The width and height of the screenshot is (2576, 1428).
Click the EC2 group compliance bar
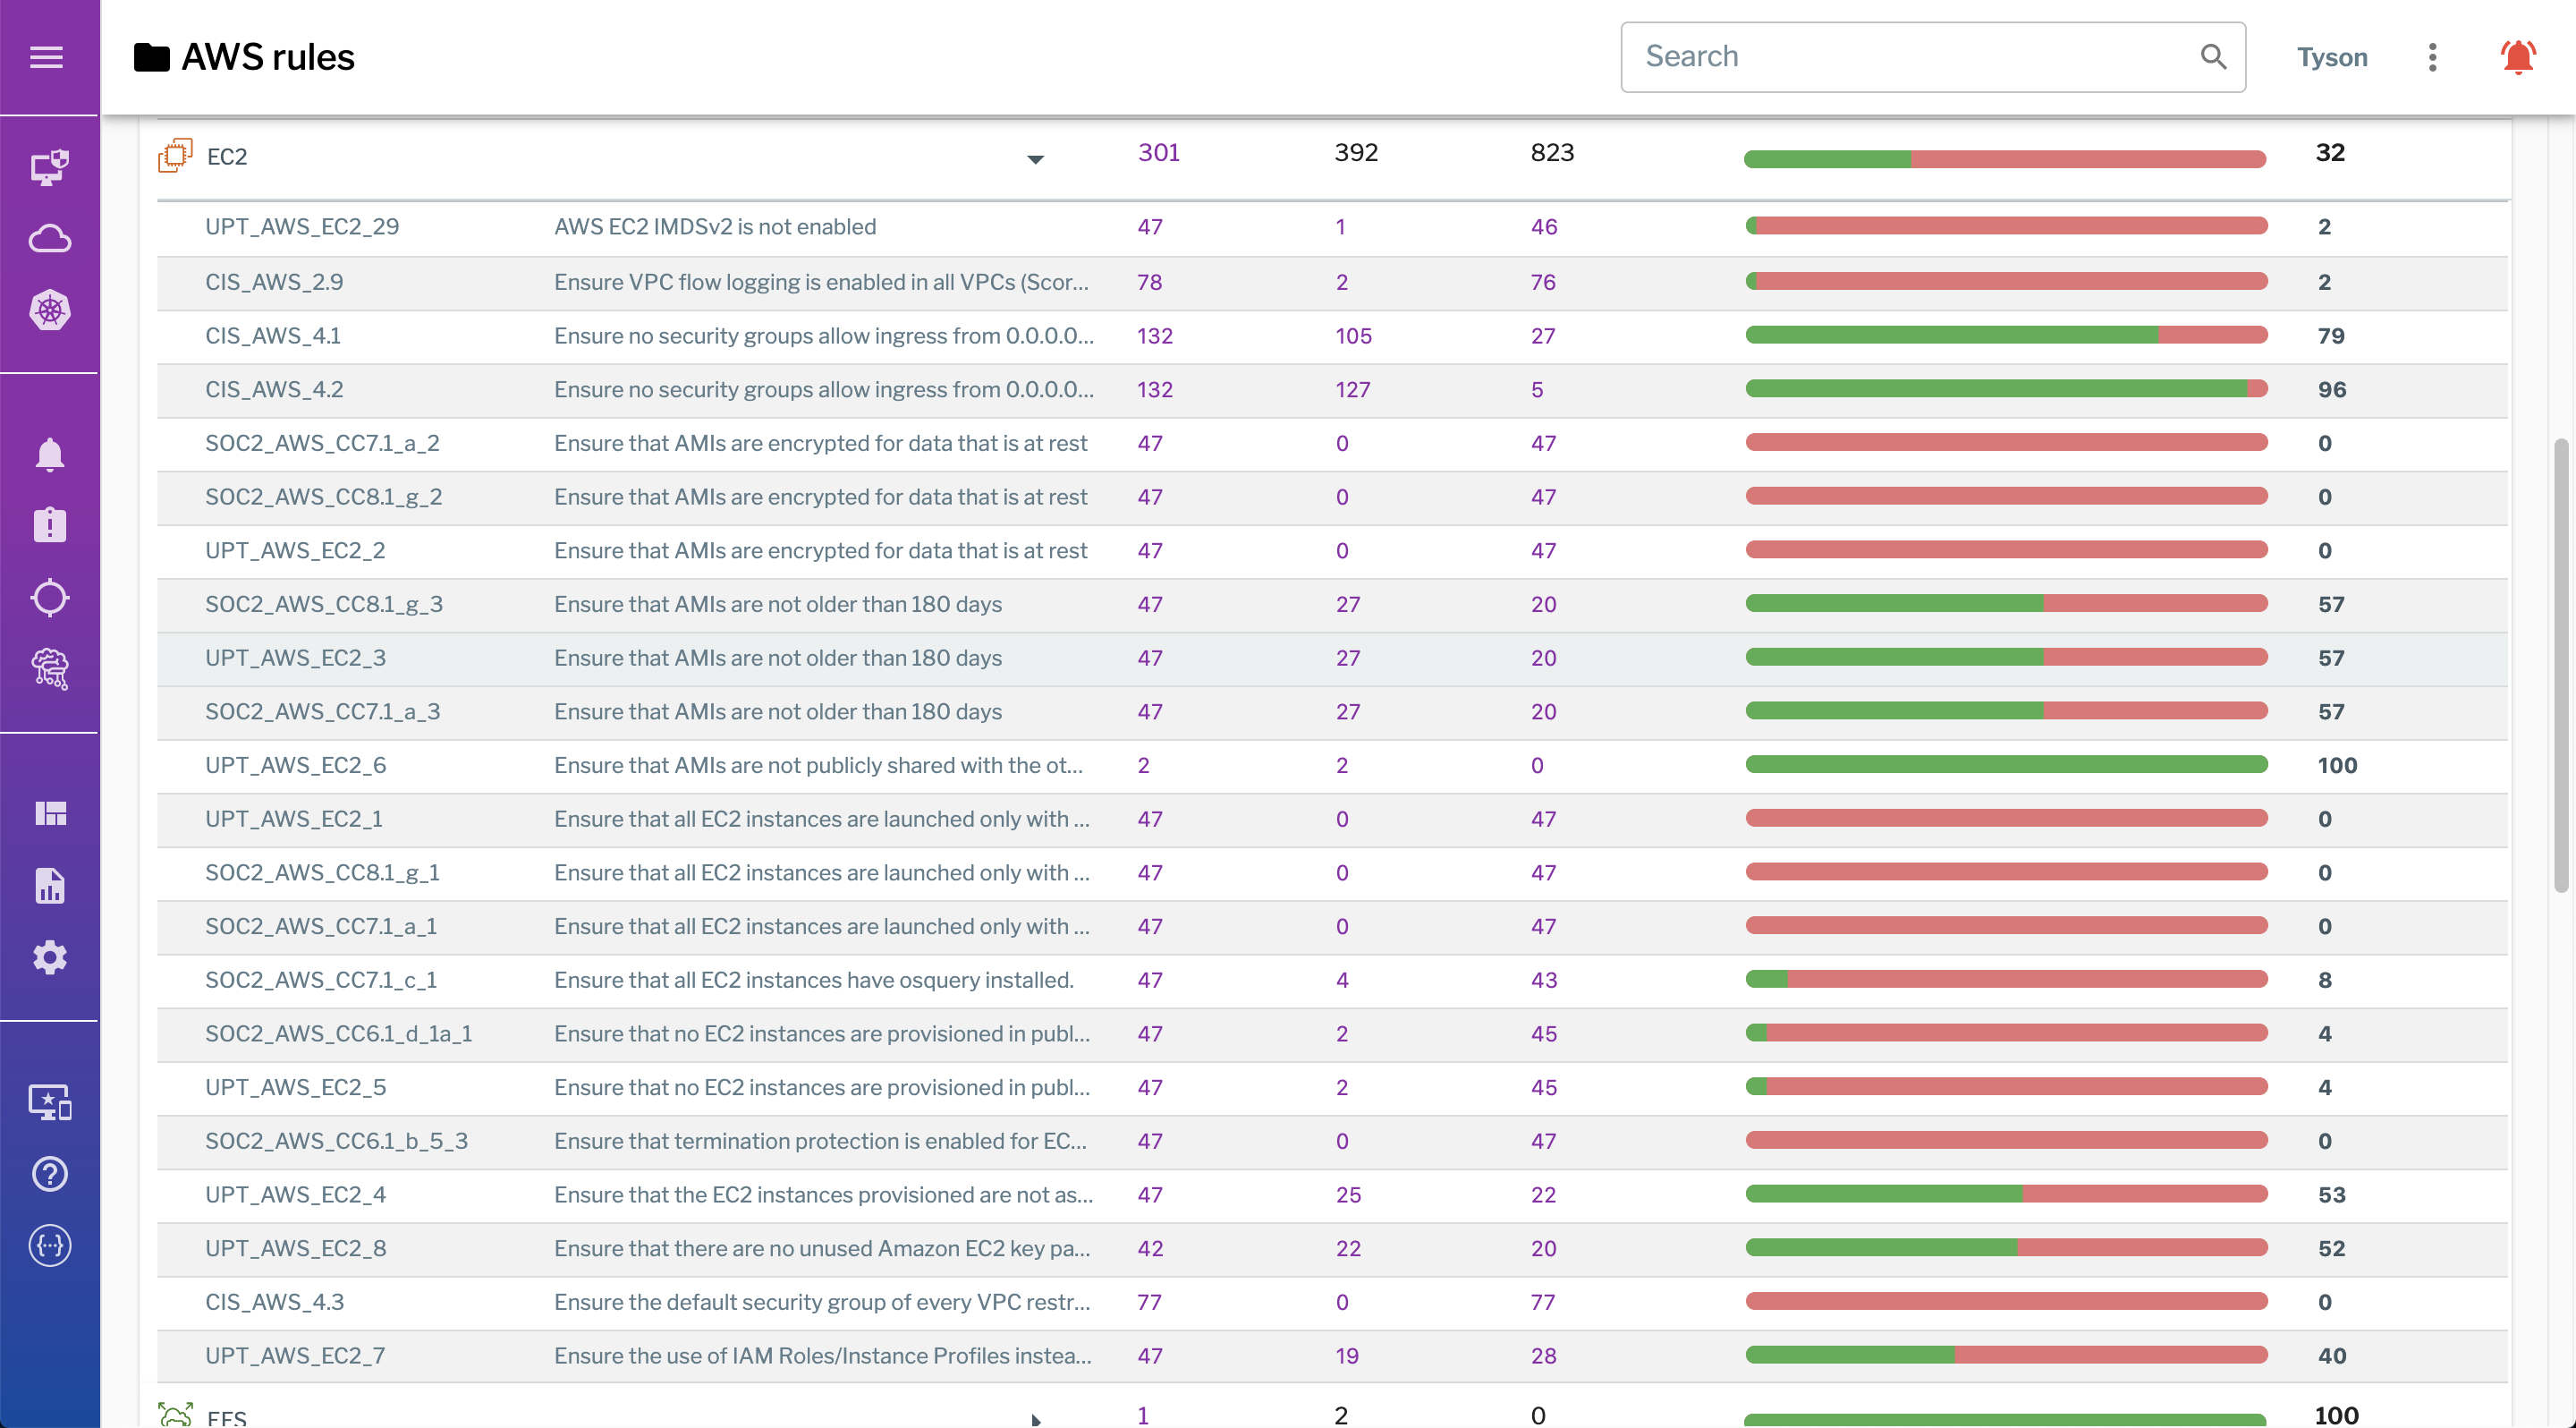point(2004,159)
